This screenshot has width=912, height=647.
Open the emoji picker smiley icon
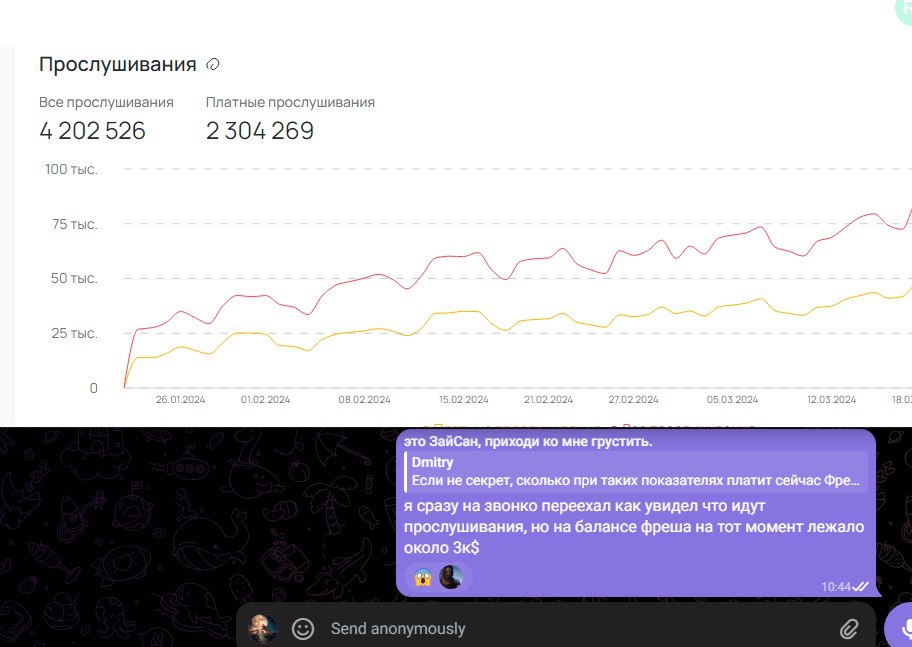[302, 628]
